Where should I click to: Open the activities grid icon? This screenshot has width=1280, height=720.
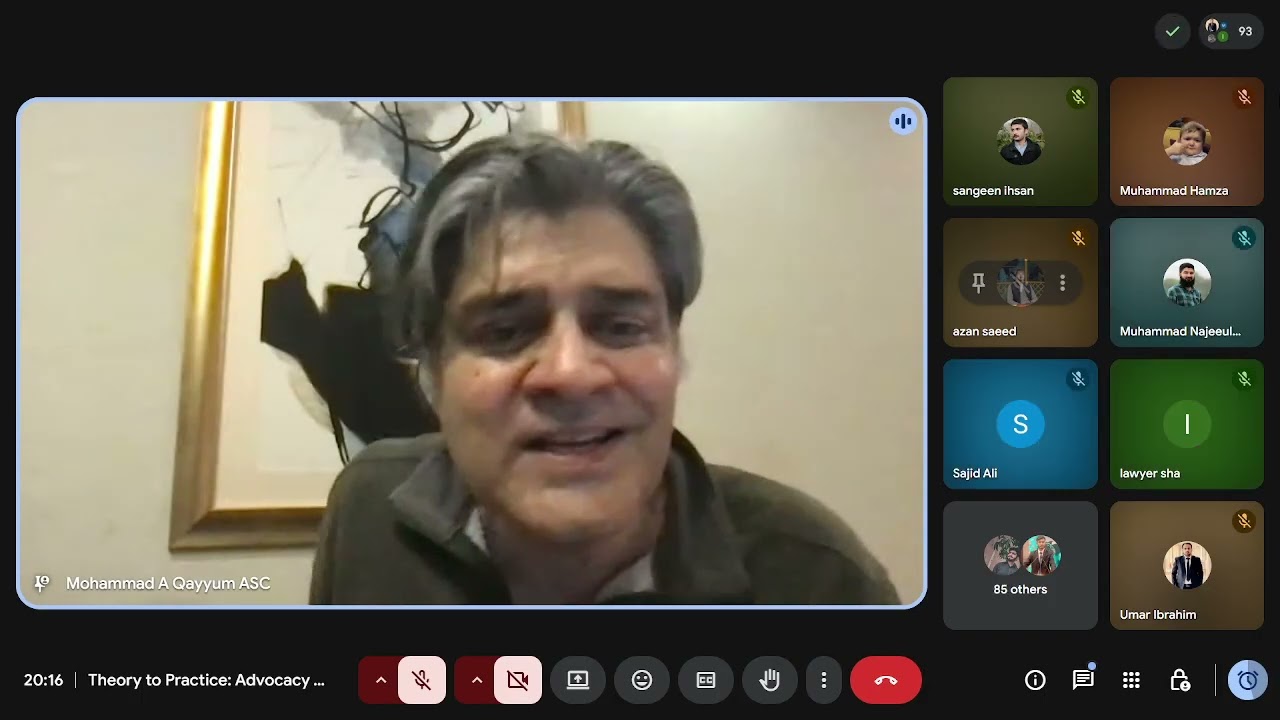pos(1131,680)
